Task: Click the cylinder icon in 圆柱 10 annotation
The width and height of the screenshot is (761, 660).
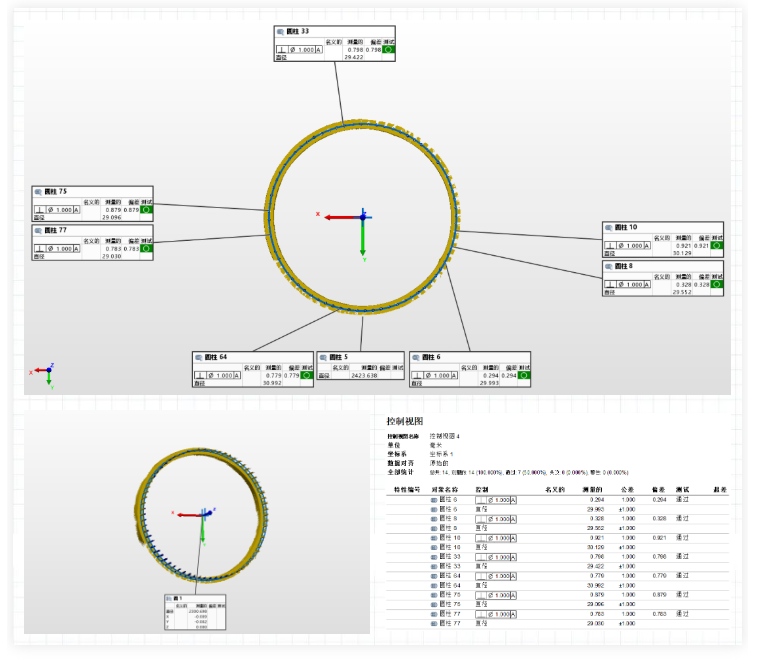Action: pos(609,227)
